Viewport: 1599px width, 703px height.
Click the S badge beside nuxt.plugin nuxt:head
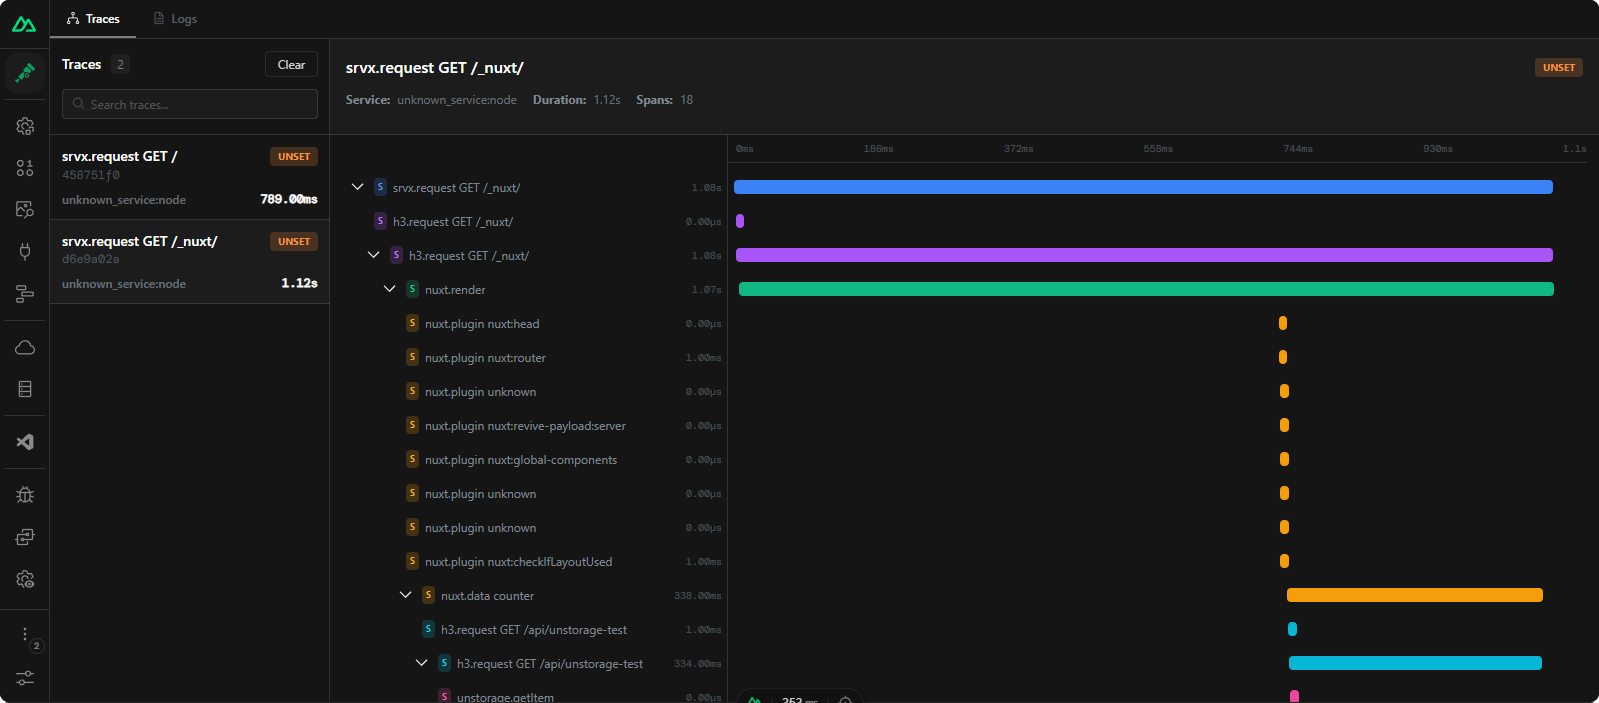[x=412, y=323]
